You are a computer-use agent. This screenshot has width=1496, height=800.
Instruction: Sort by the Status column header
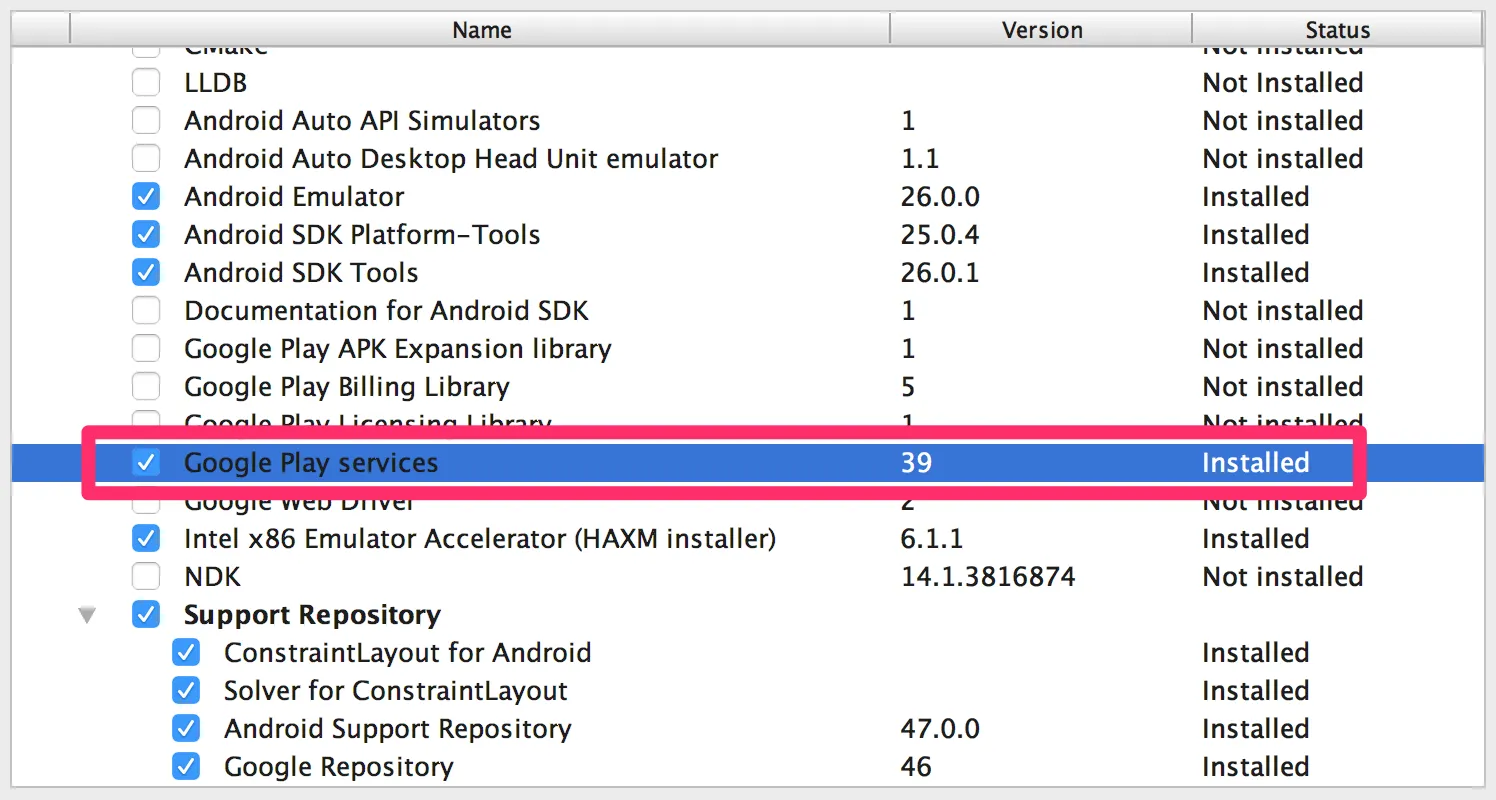coord(1337,30)
